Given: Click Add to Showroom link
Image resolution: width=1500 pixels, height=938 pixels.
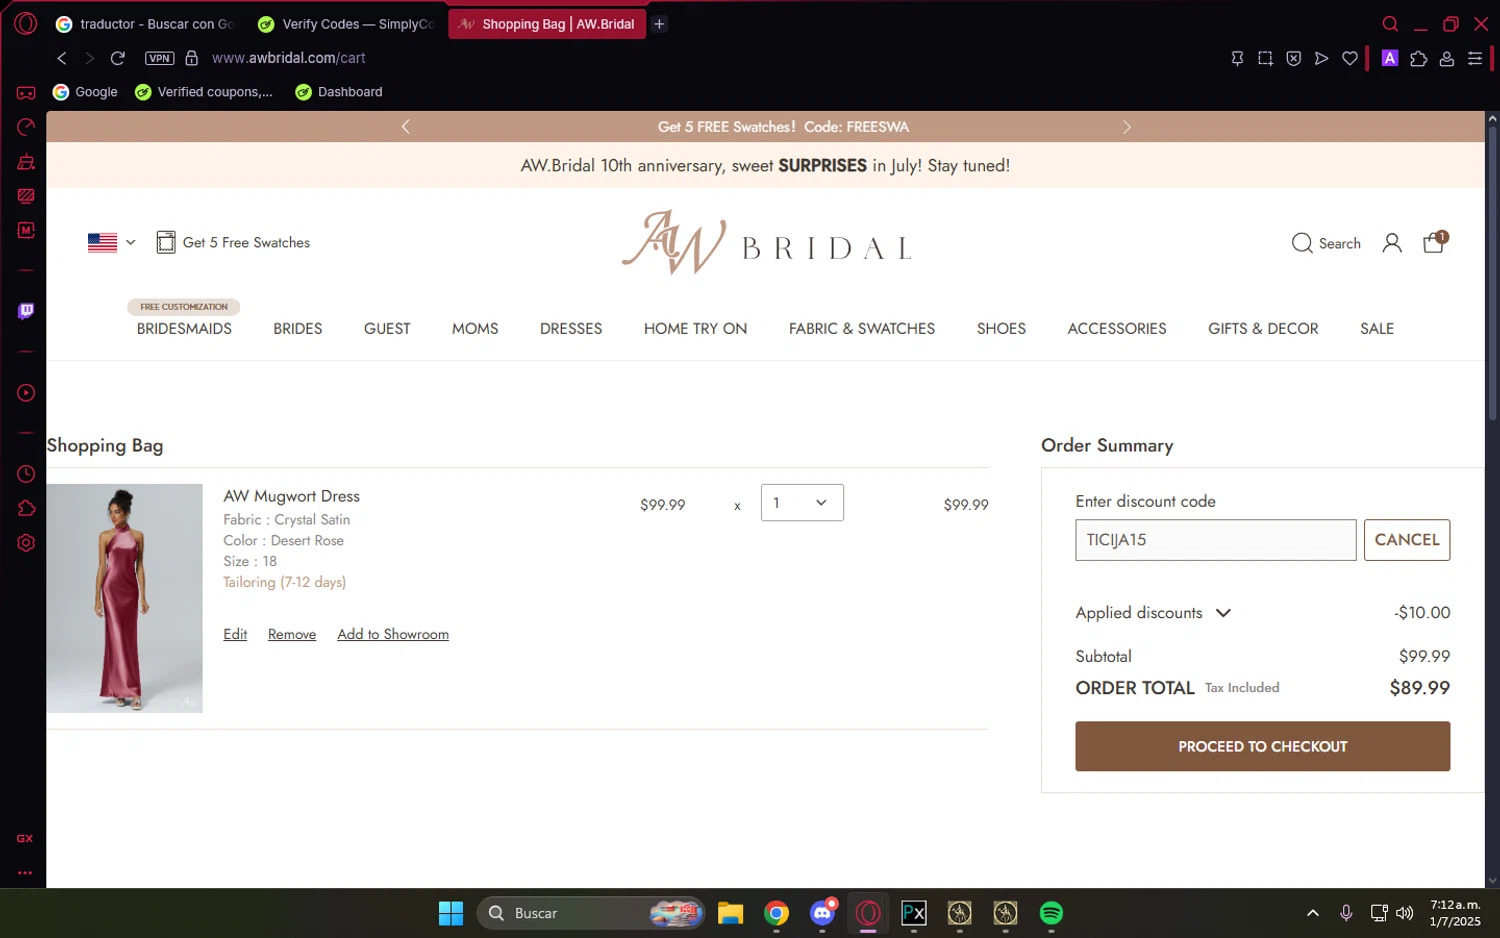Looking at the screenshot, I should 393,634.
